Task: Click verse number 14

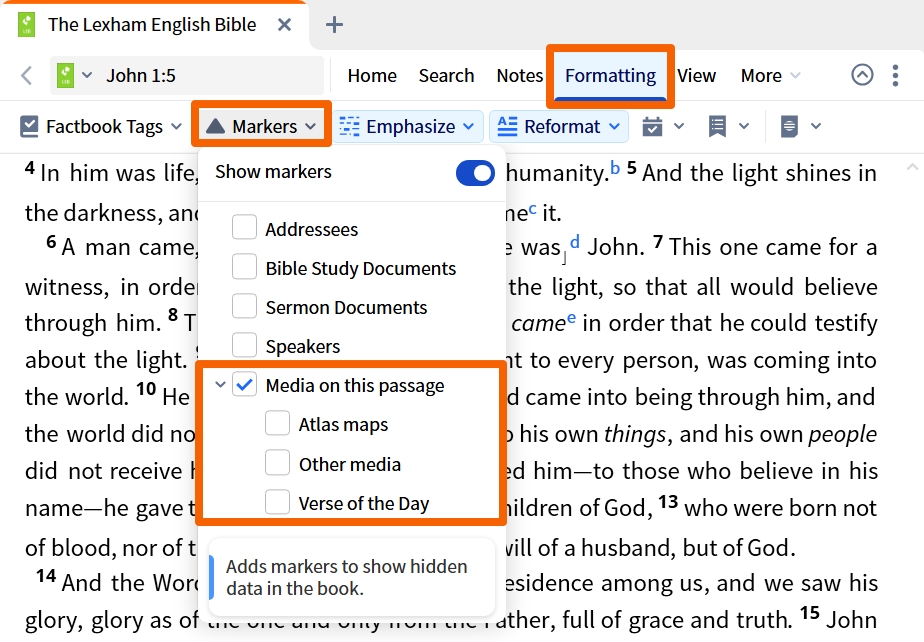Action: [46, 576]
